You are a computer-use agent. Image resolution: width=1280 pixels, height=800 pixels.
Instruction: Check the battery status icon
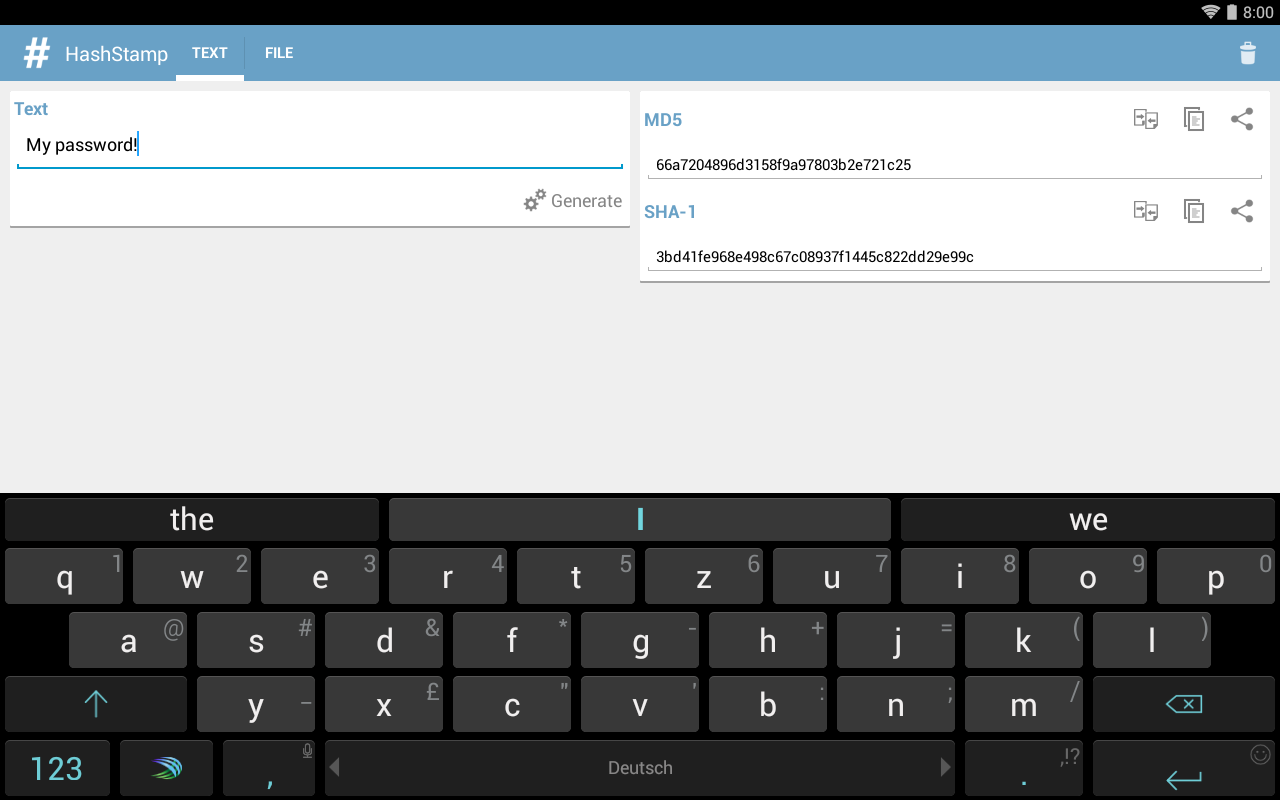tap(1232, 12)
